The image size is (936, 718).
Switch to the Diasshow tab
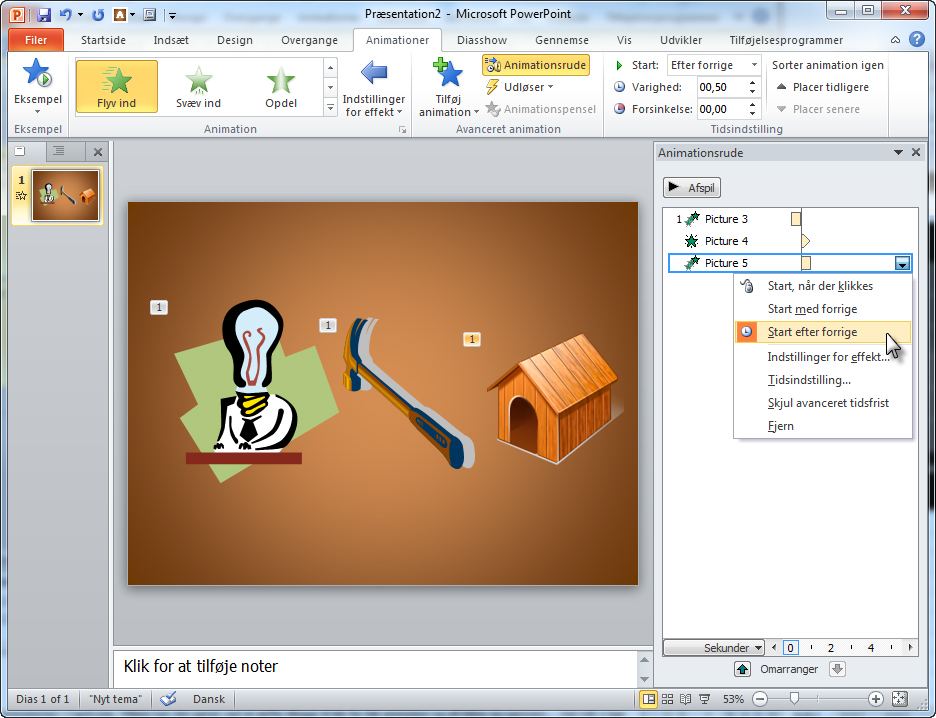(x=482, y=40)
